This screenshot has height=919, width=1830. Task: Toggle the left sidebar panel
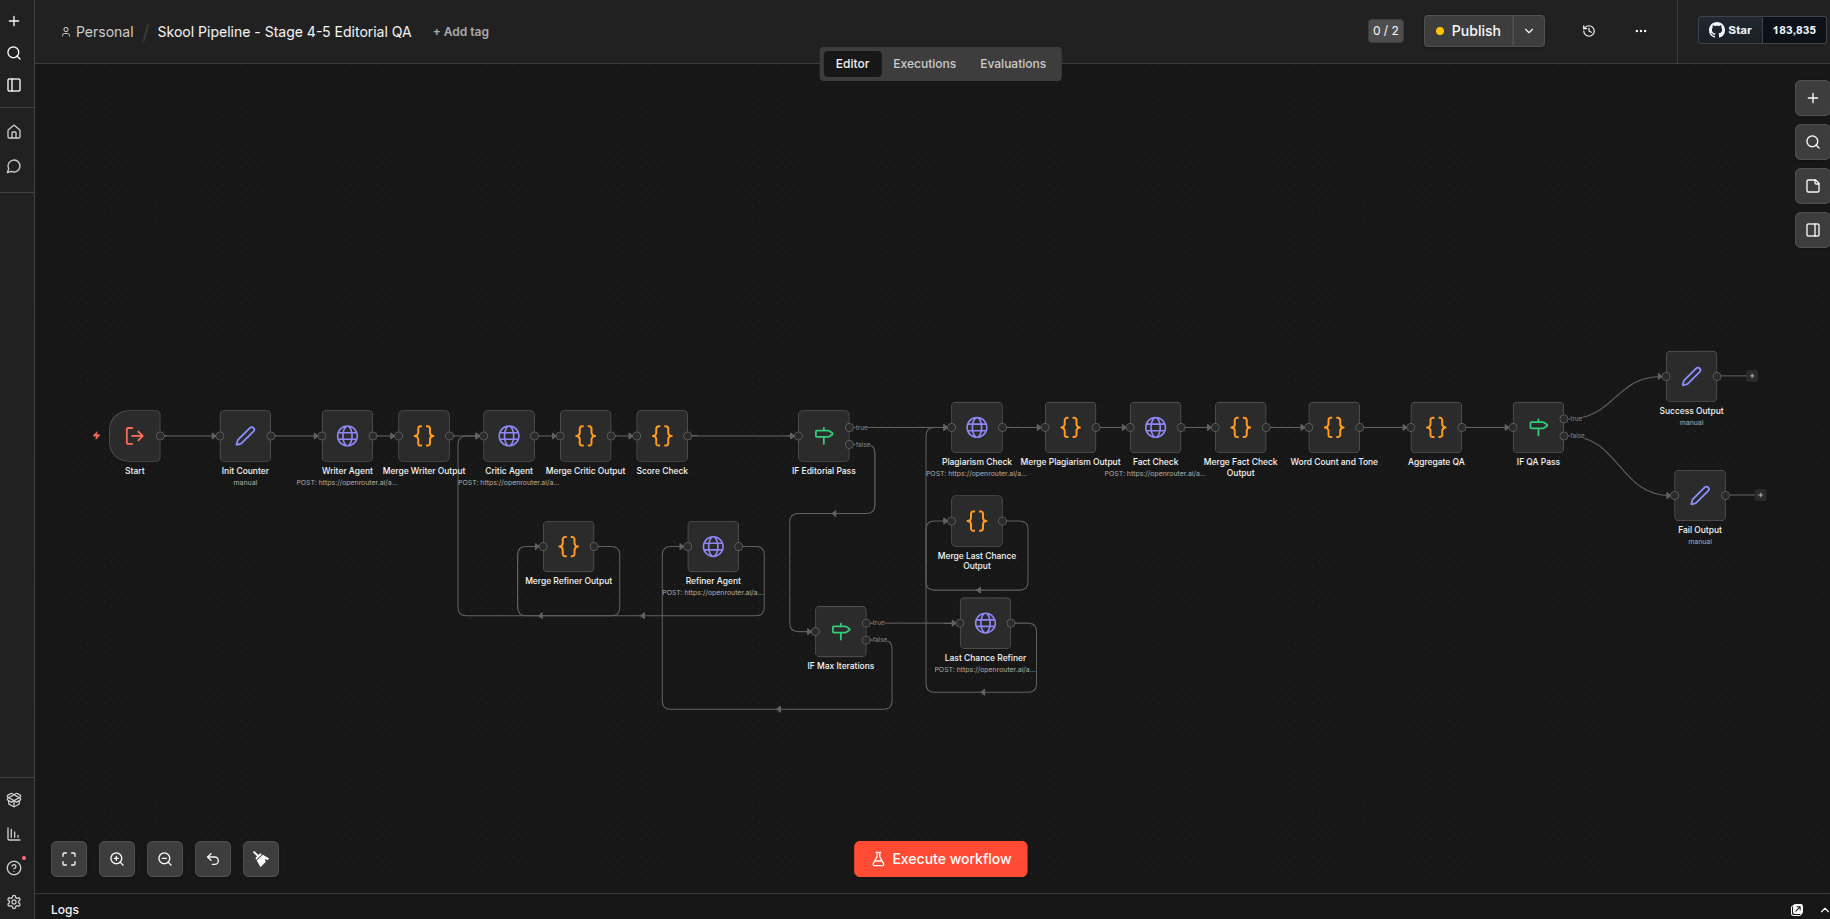14,85
